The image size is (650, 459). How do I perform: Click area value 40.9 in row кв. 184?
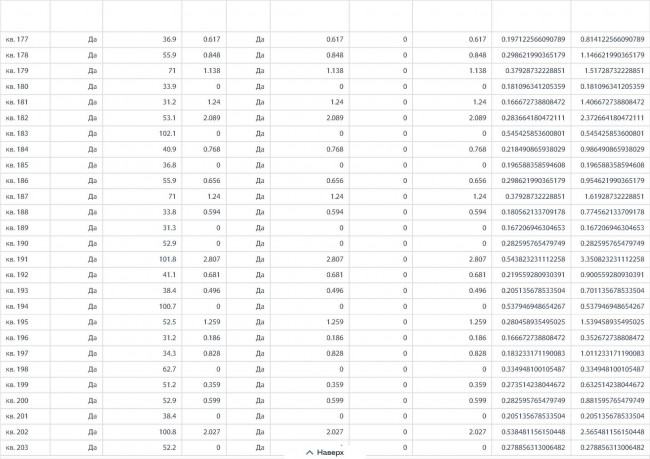click(169, 149)
